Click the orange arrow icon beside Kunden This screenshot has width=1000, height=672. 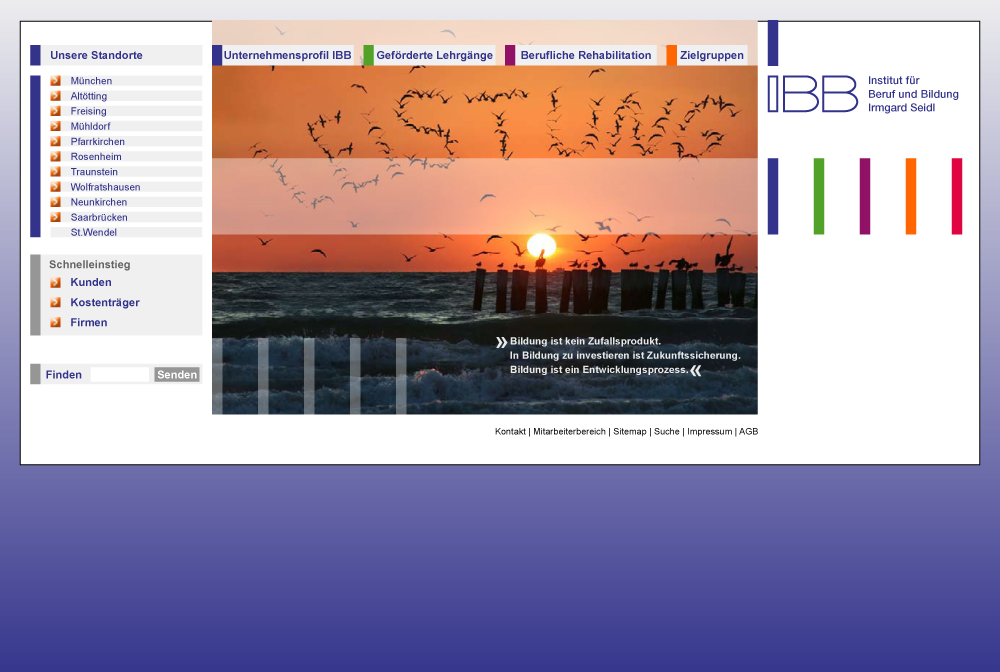(x=55, y=282)
